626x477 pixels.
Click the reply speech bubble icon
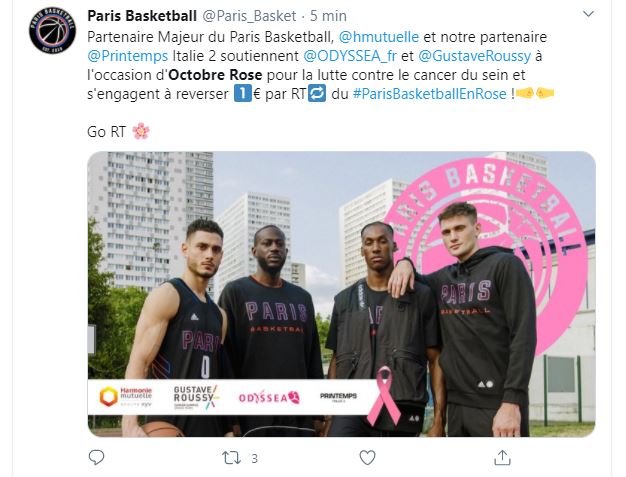(96, 457)
